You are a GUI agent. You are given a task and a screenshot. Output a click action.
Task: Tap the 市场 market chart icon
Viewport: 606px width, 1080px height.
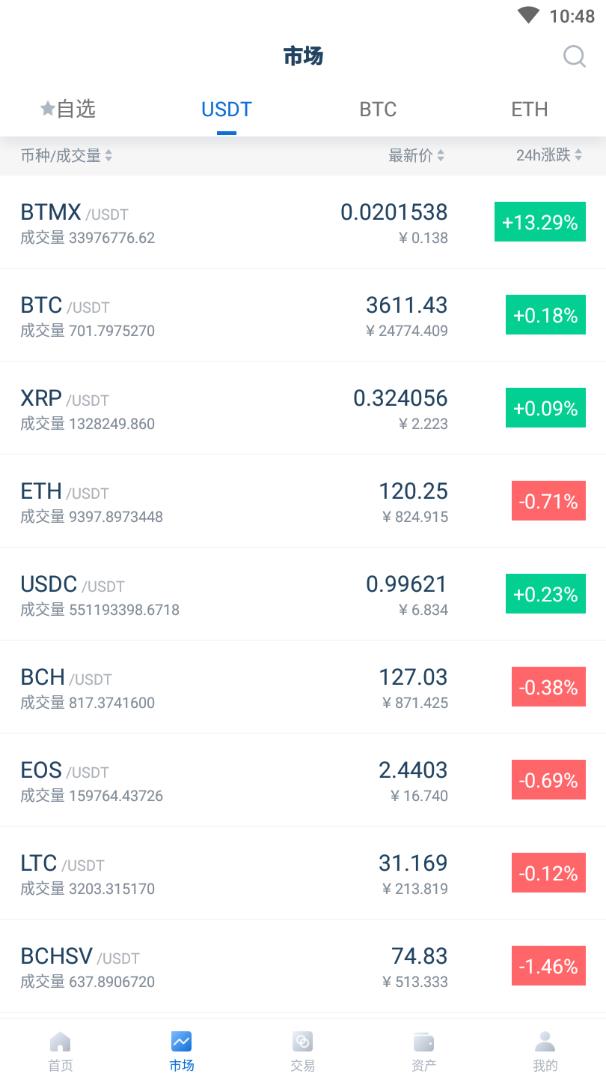coord(181,1041)
